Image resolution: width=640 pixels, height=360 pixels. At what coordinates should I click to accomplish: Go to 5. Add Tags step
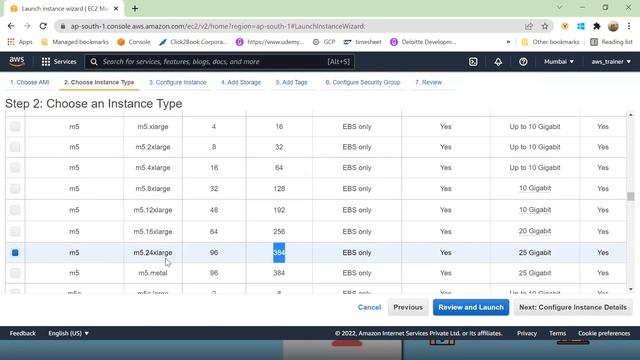click(291, 82)
